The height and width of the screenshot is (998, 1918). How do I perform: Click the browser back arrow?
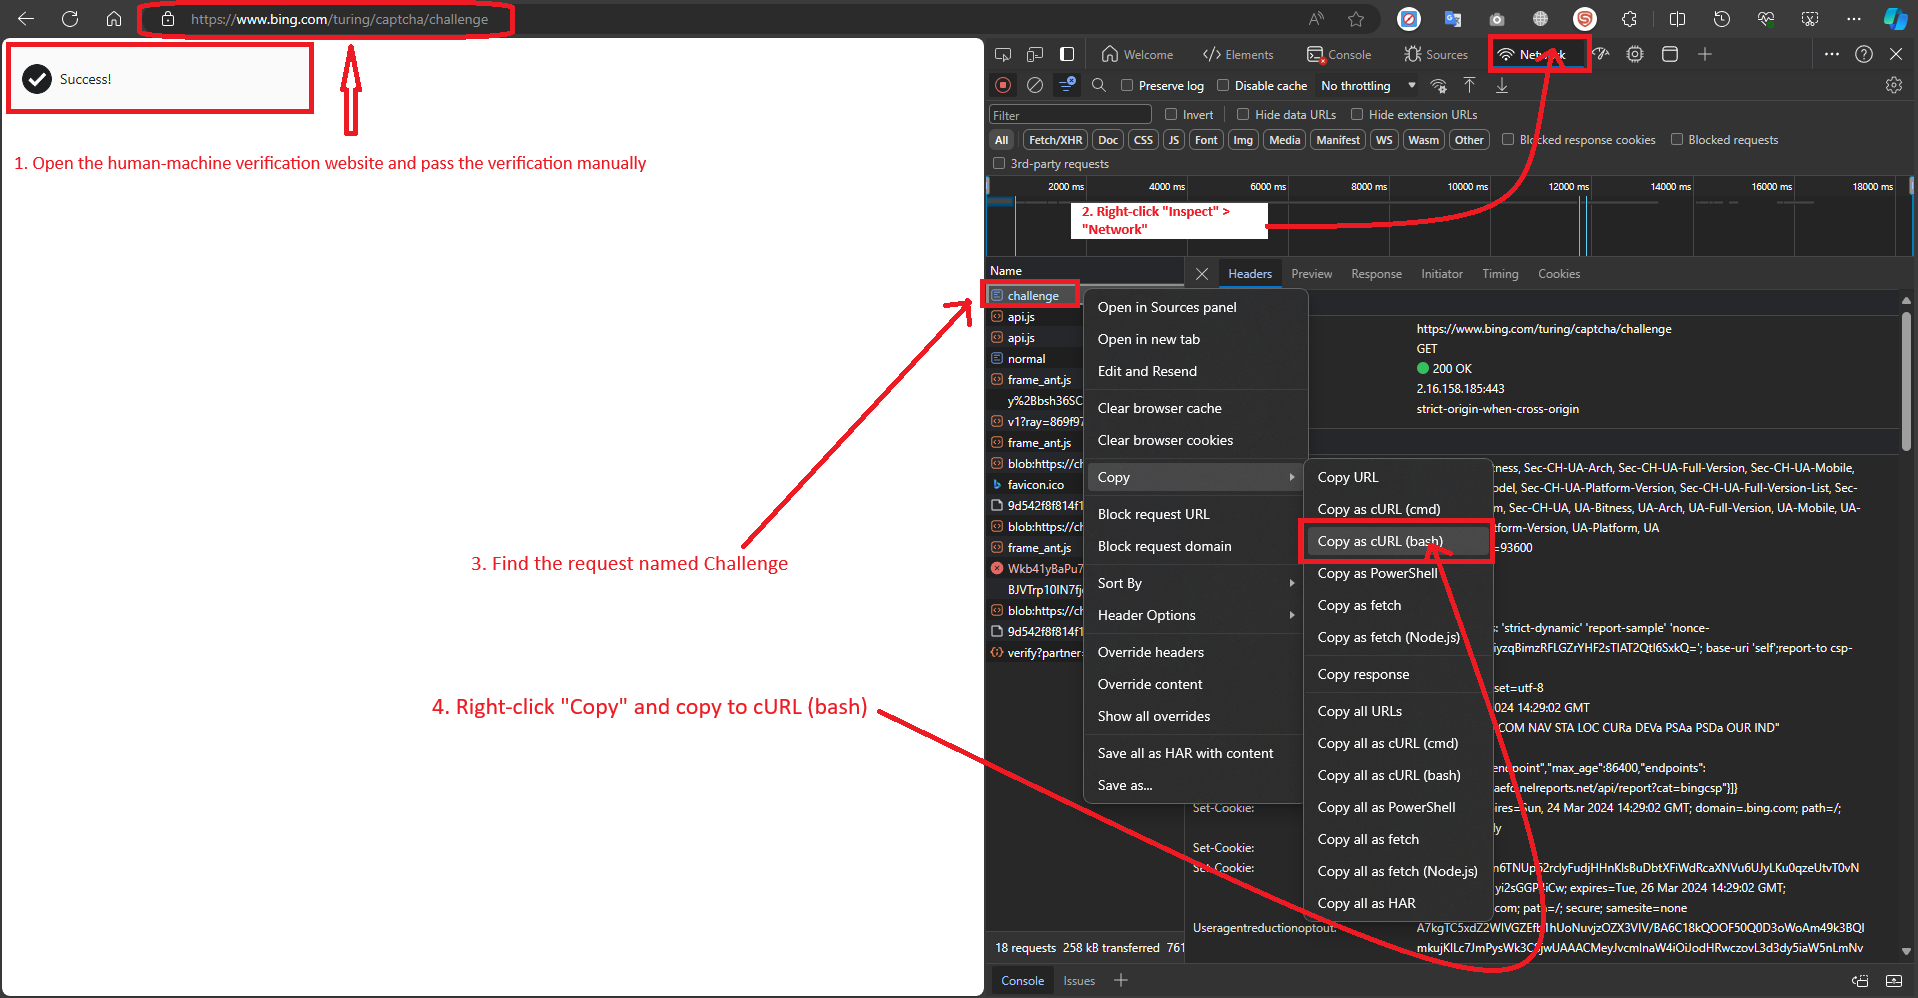[26, 19]
